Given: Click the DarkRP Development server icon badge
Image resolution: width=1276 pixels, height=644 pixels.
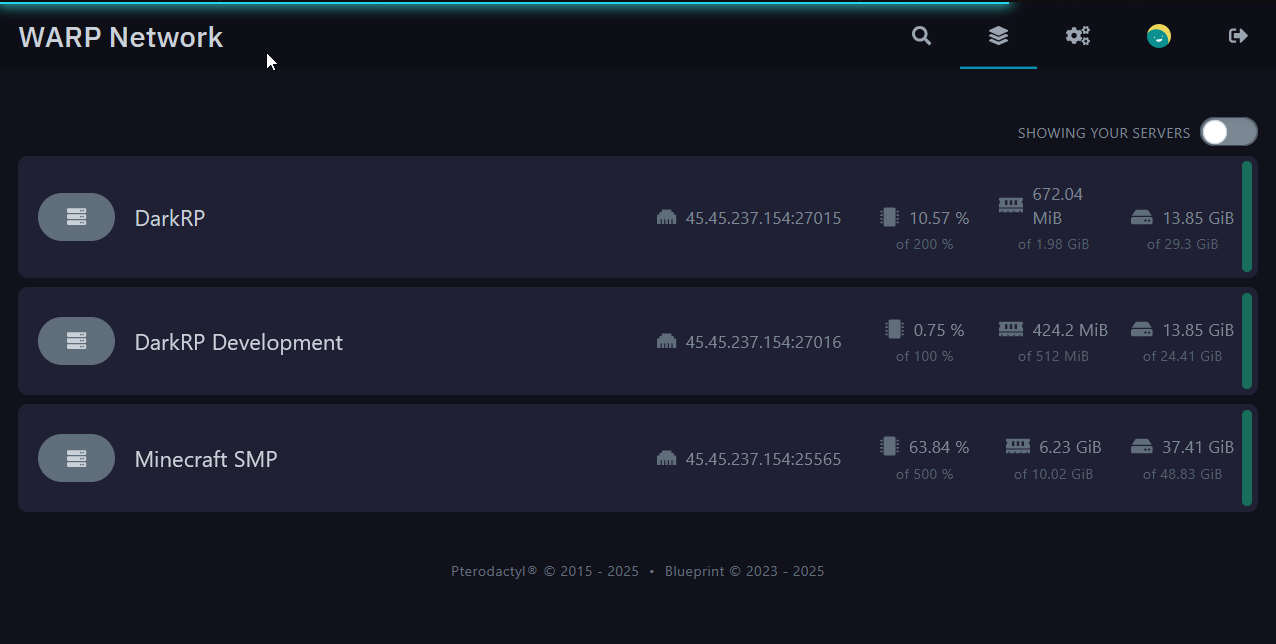Looking at the screenshot, I should [x=76, y=341].
